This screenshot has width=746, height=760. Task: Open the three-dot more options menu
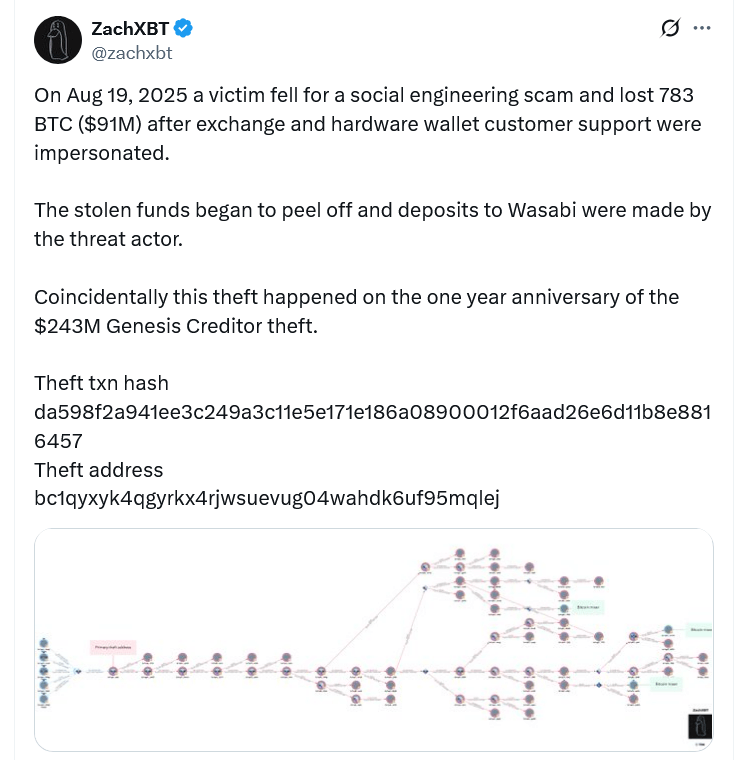pyautogui.click(x=703, y=28)
